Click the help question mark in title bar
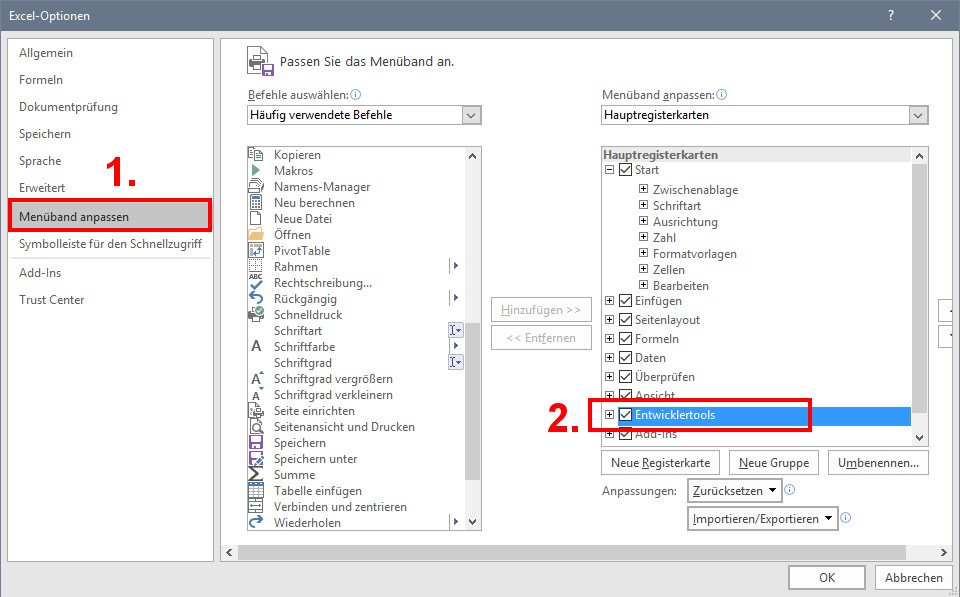The image size is (960, 597). tap(891, 15)
